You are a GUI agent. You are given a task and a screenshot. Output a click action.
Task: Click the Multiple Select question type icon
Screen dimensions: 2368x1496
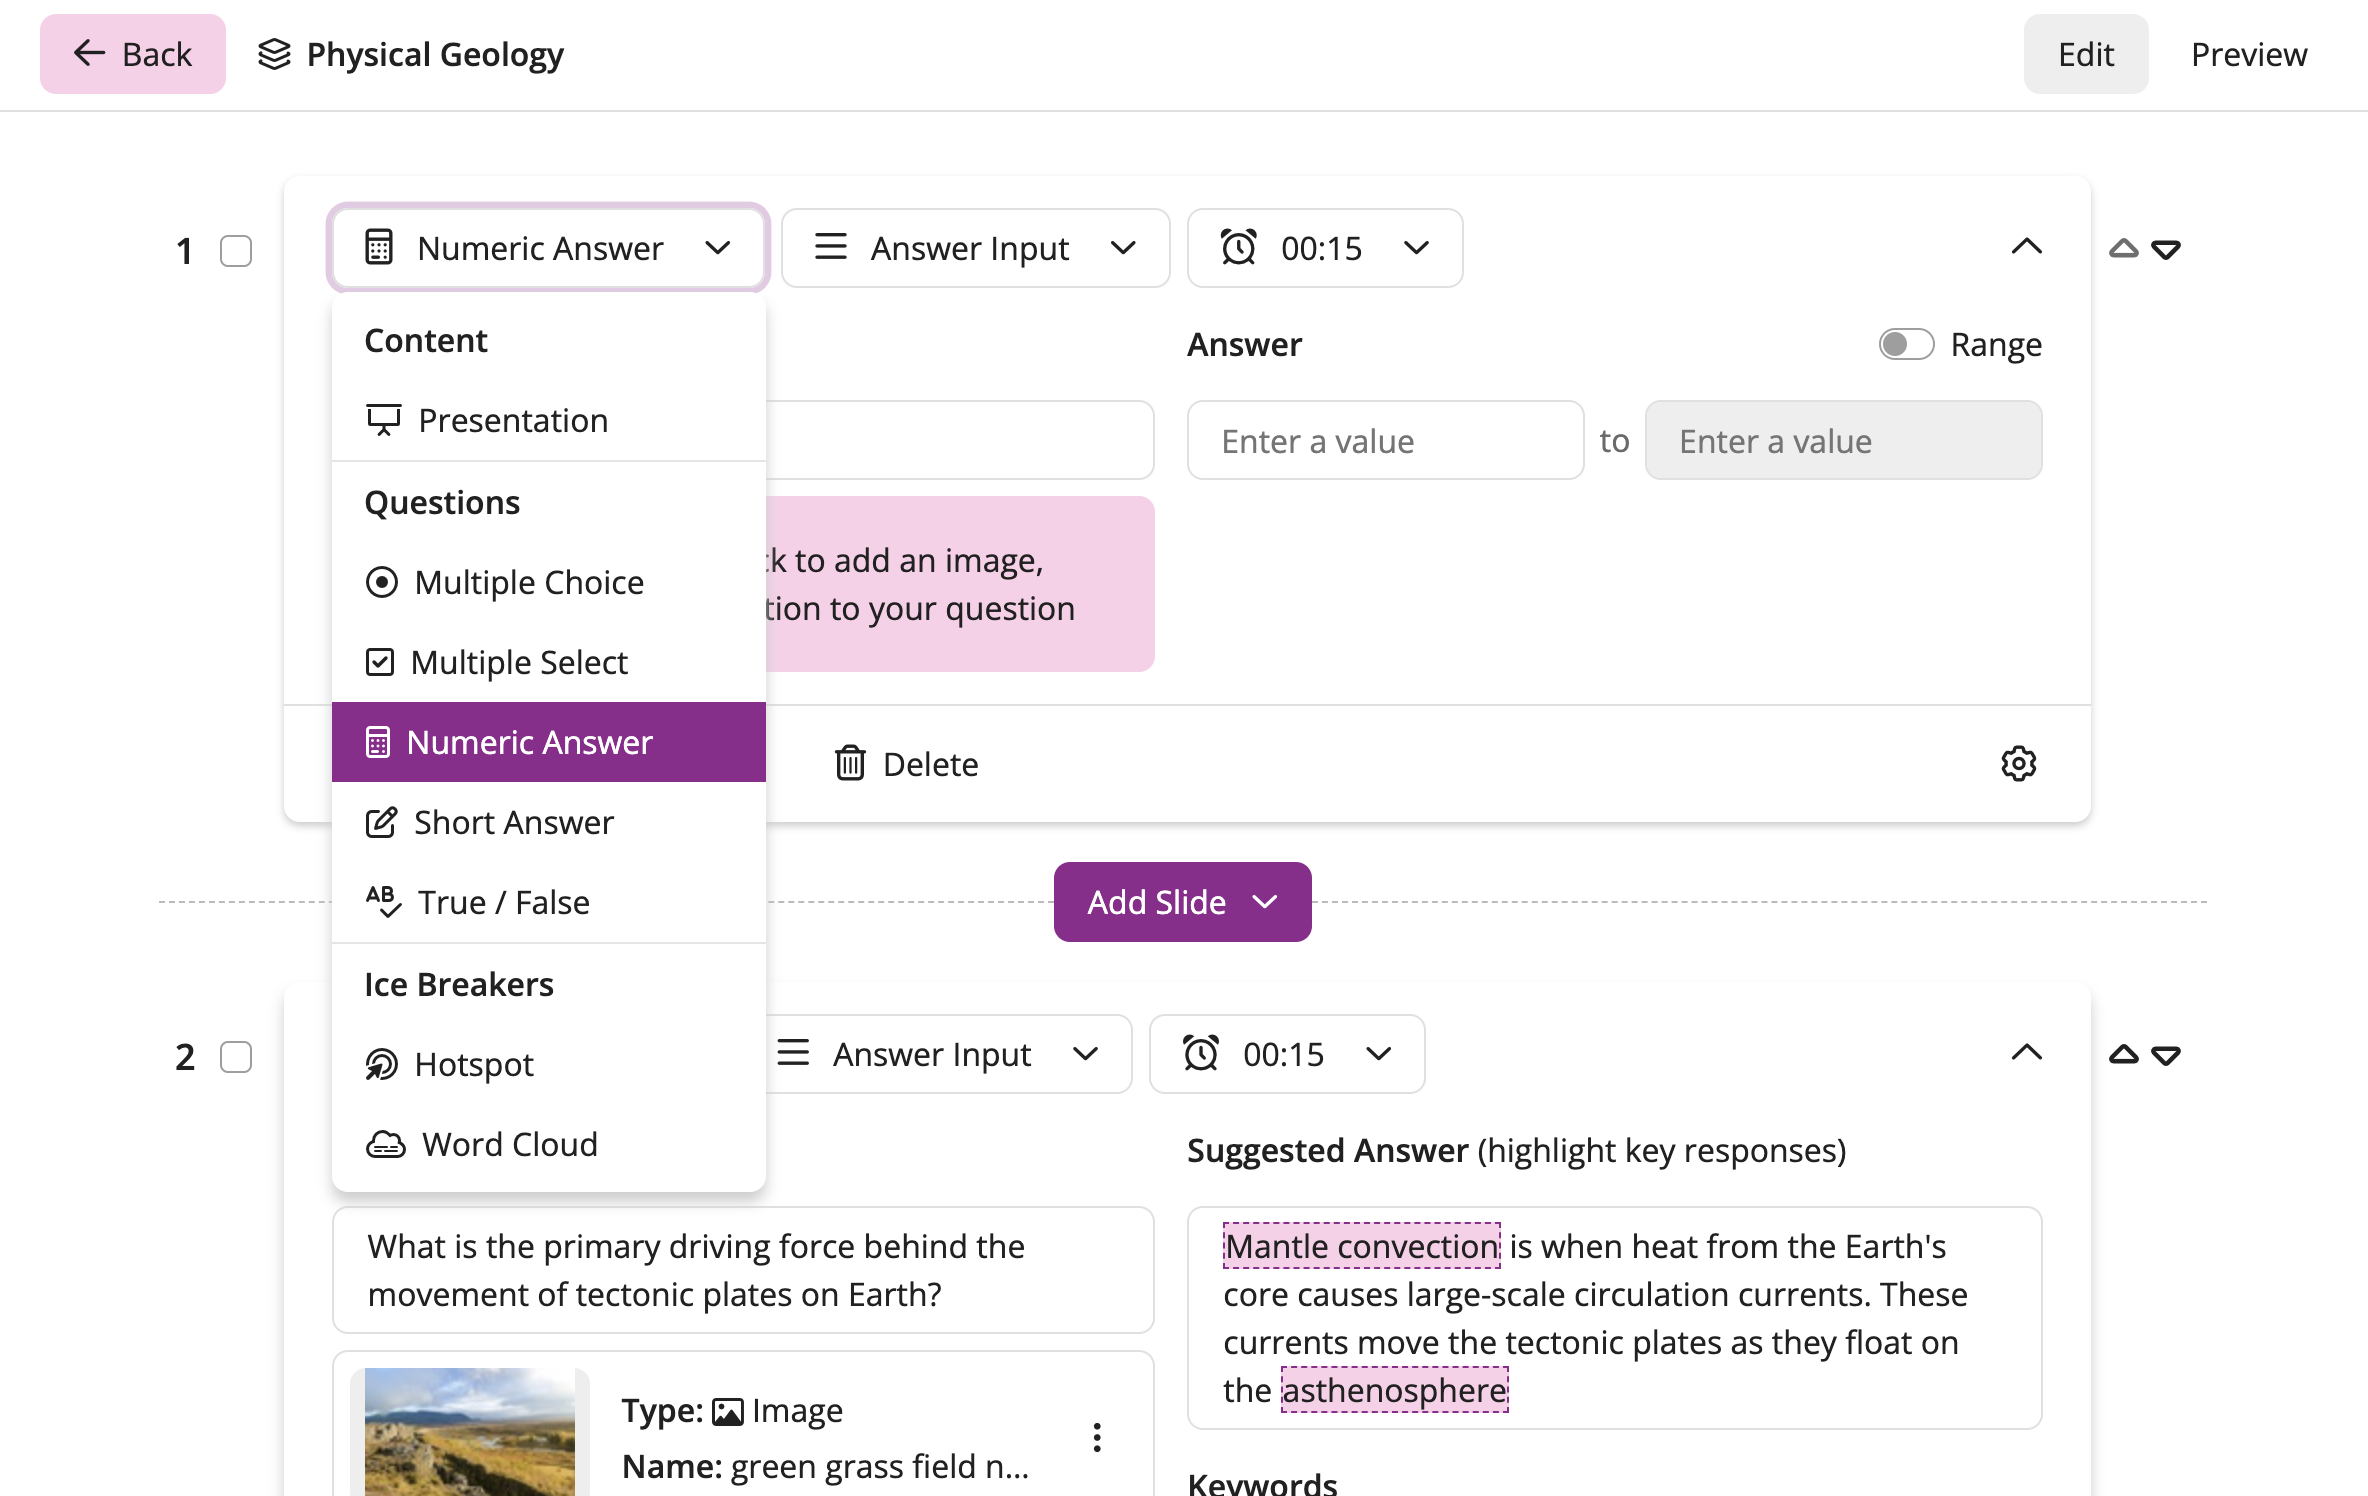coord(379,662)
